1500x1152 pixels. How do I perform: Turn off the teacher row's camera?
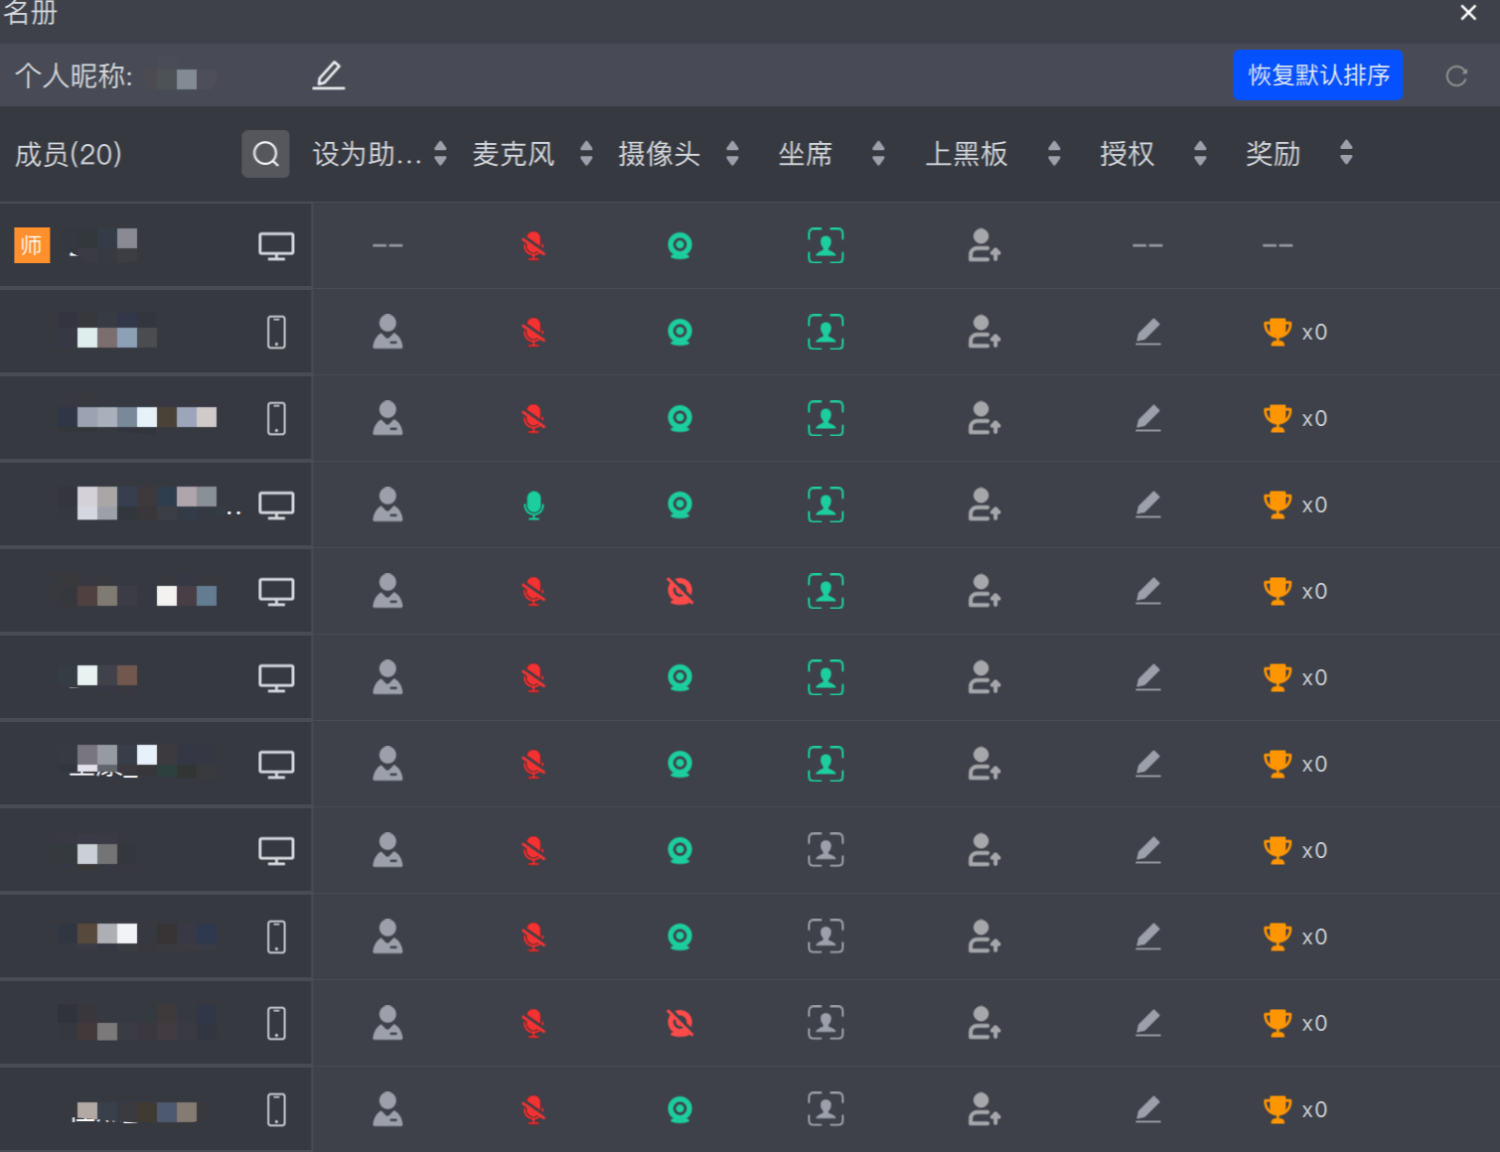[x=680, y=246]
